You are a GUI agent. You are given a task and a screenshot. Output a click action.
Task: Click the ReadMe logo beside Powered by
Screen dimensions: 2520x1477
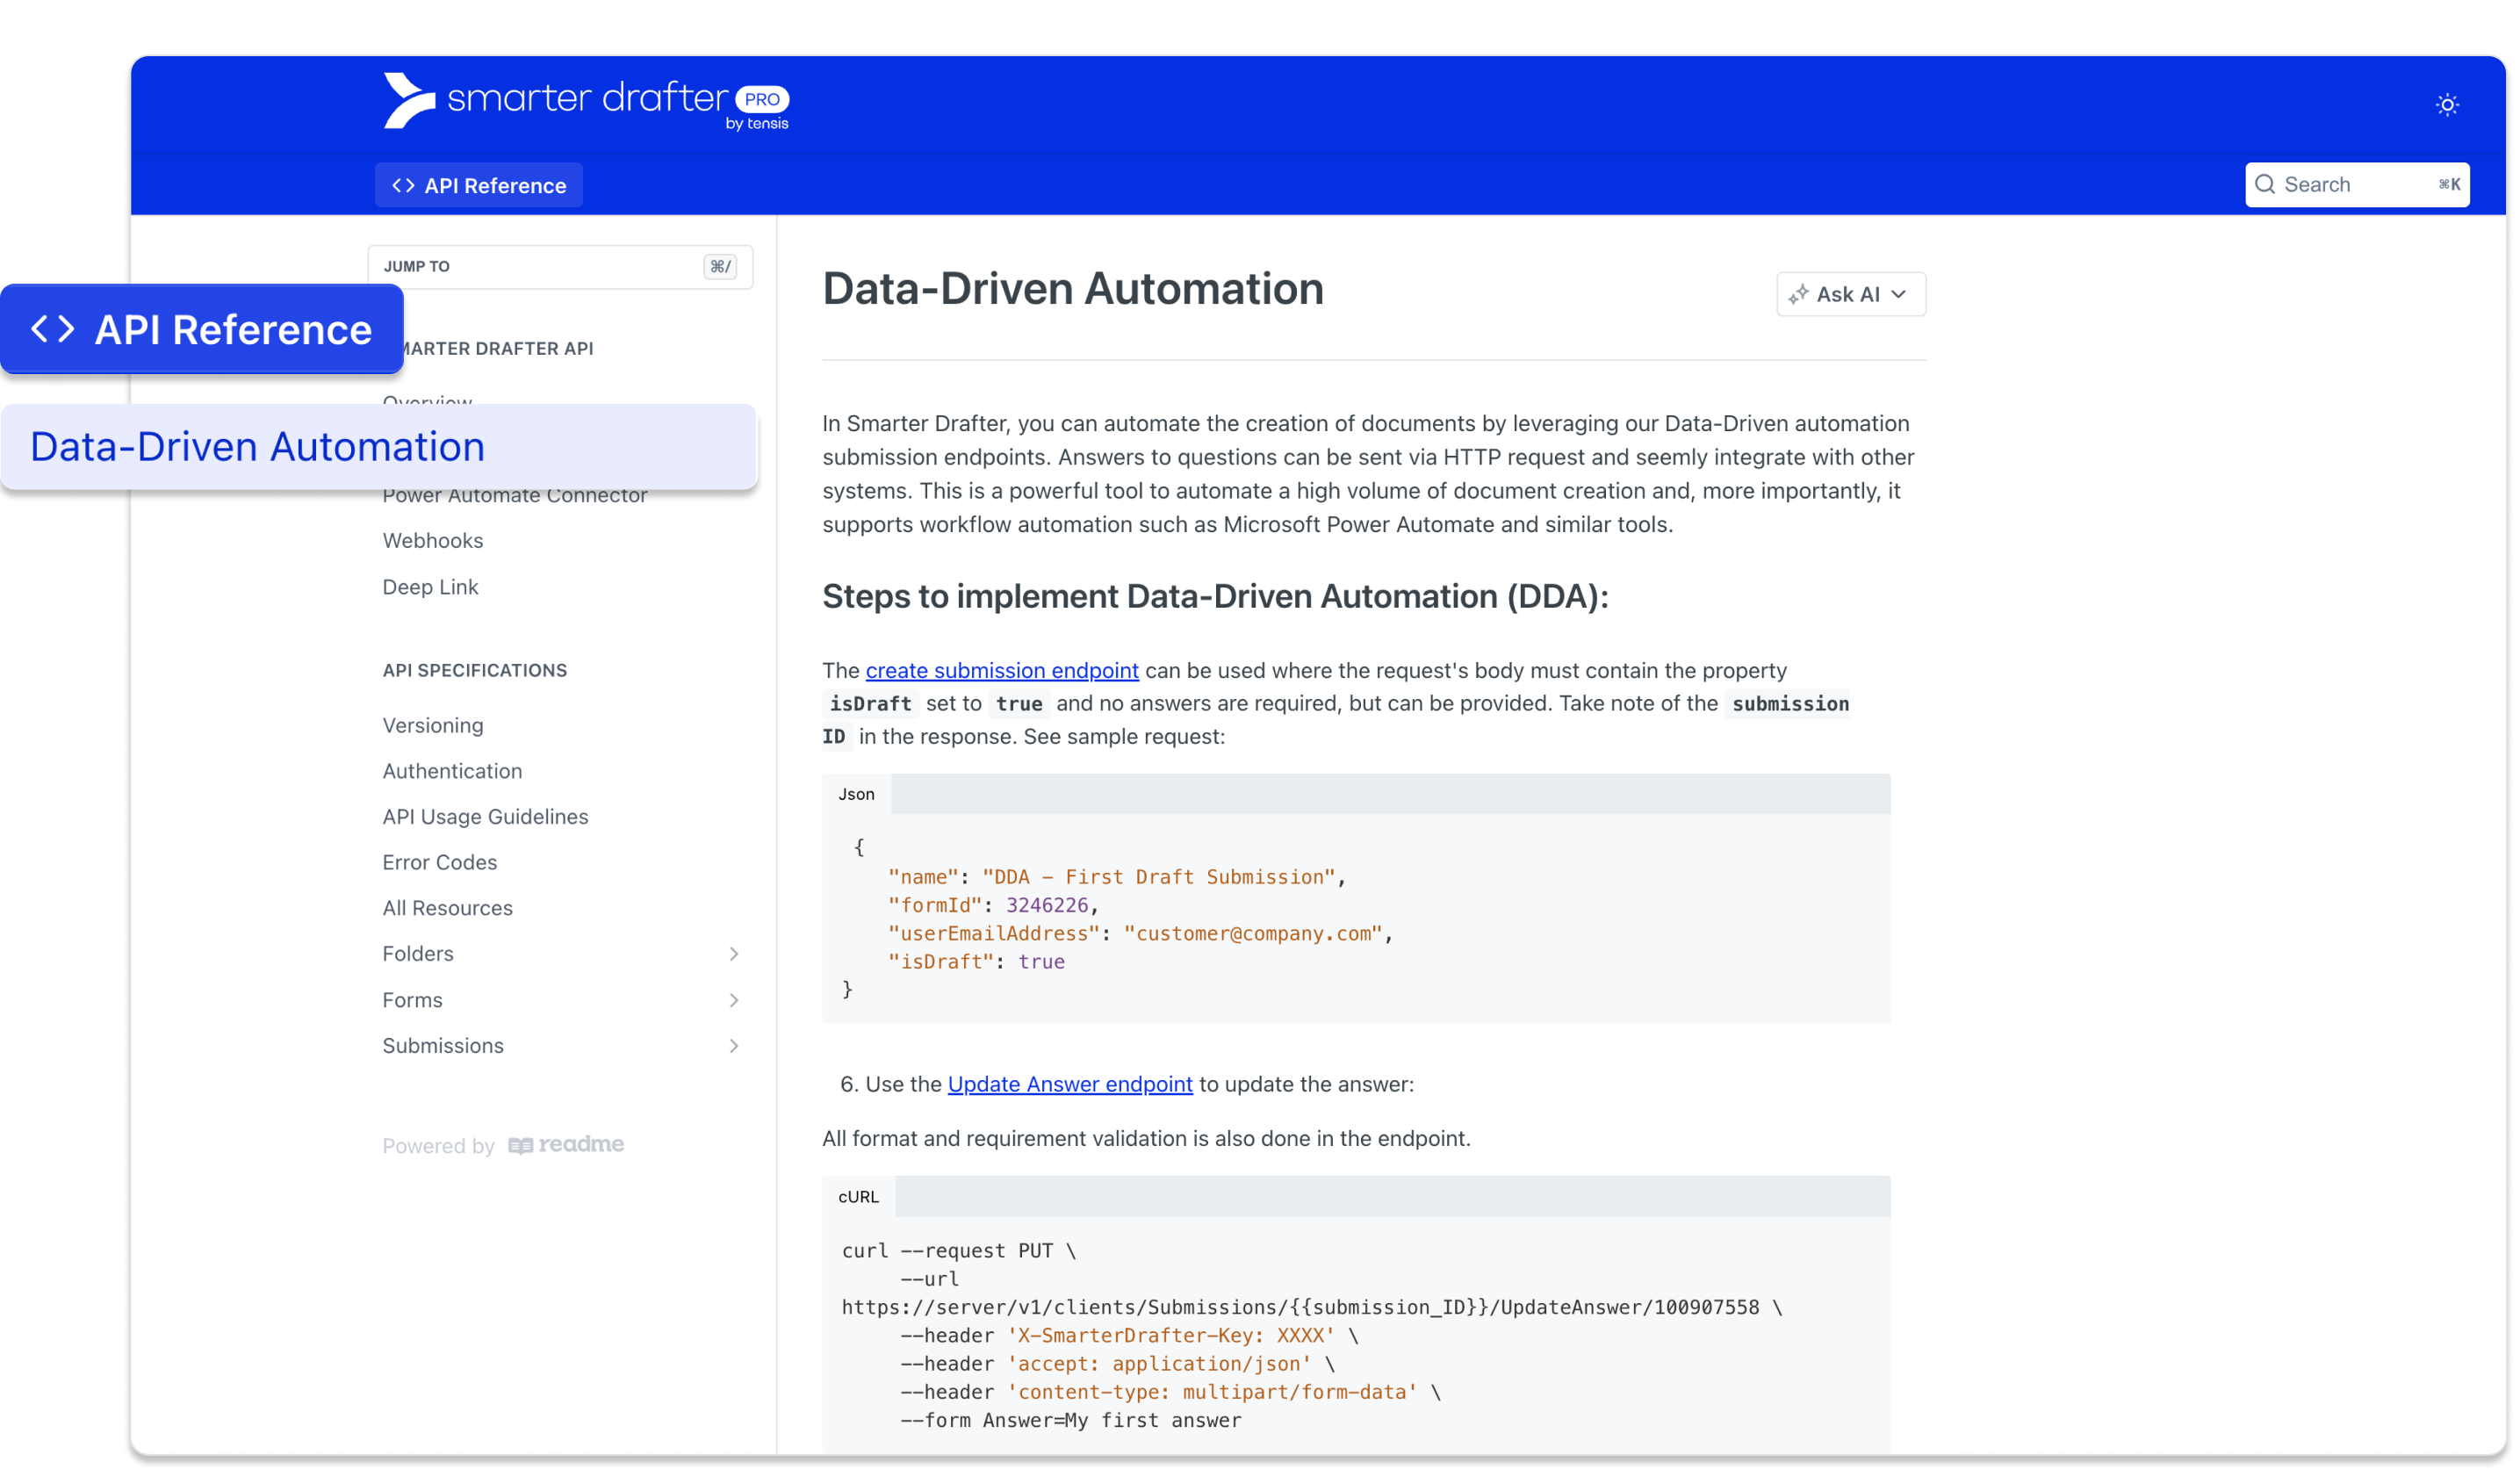[566, 1145]
